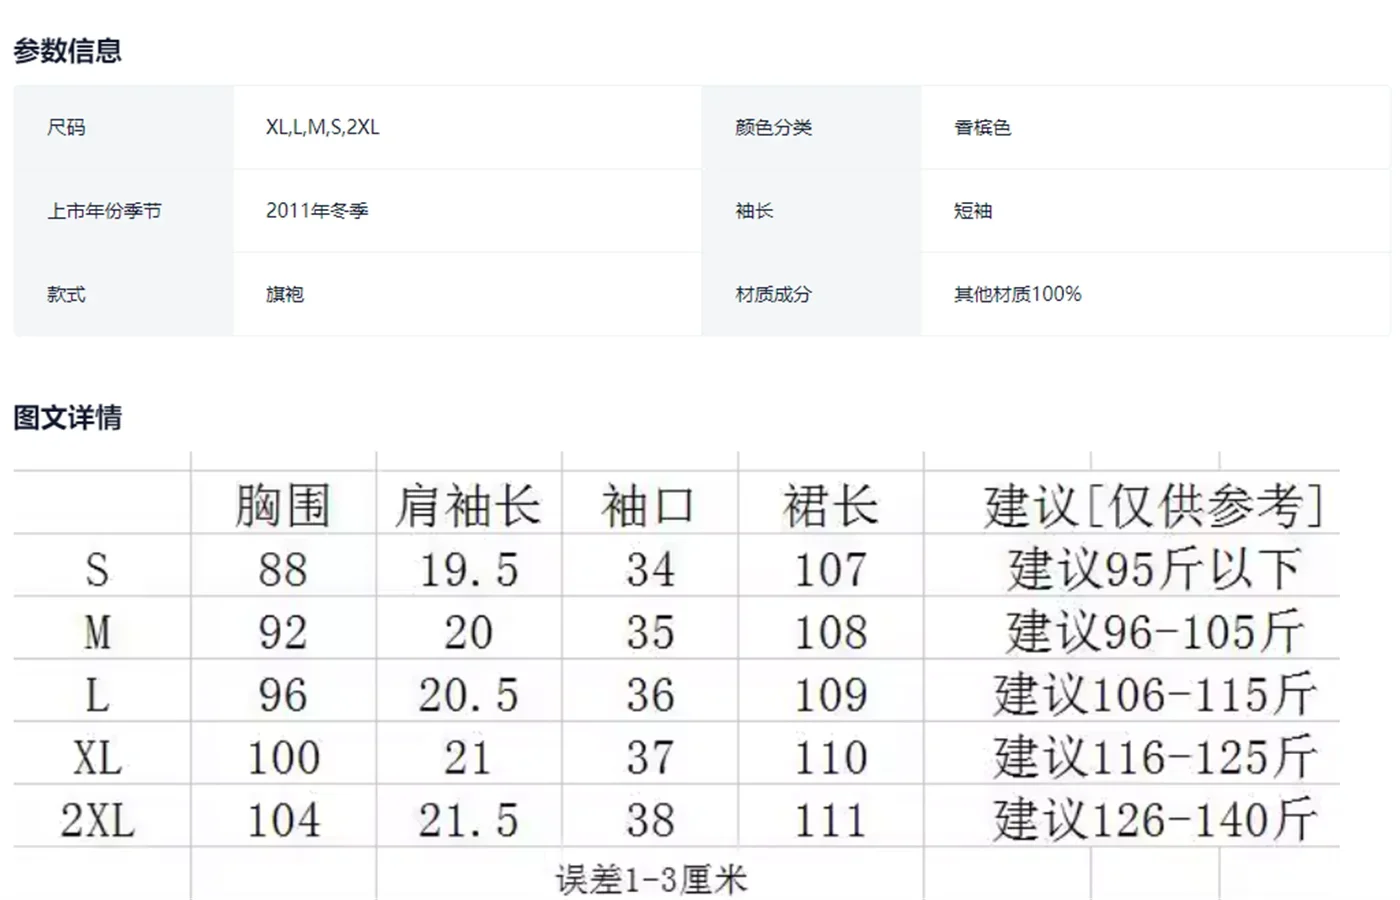Select the 袖长 parameter label

[754, 211]
